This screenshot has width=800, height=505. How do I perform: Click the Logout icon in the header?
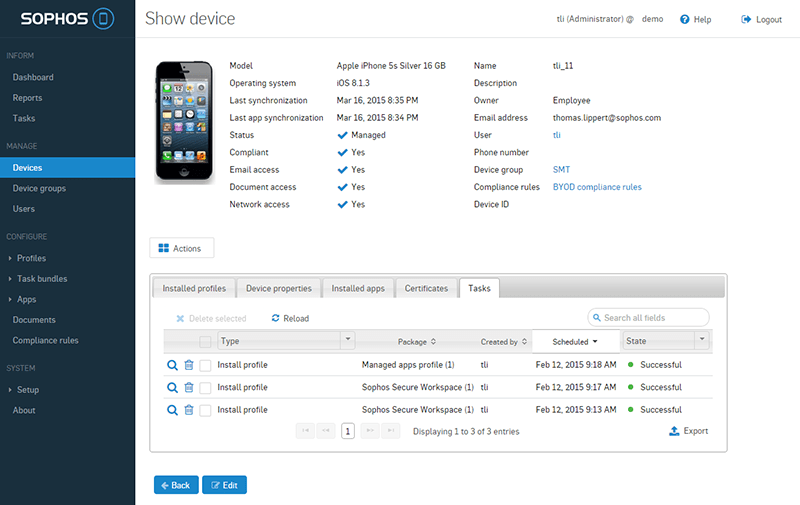tap(746, 19)
